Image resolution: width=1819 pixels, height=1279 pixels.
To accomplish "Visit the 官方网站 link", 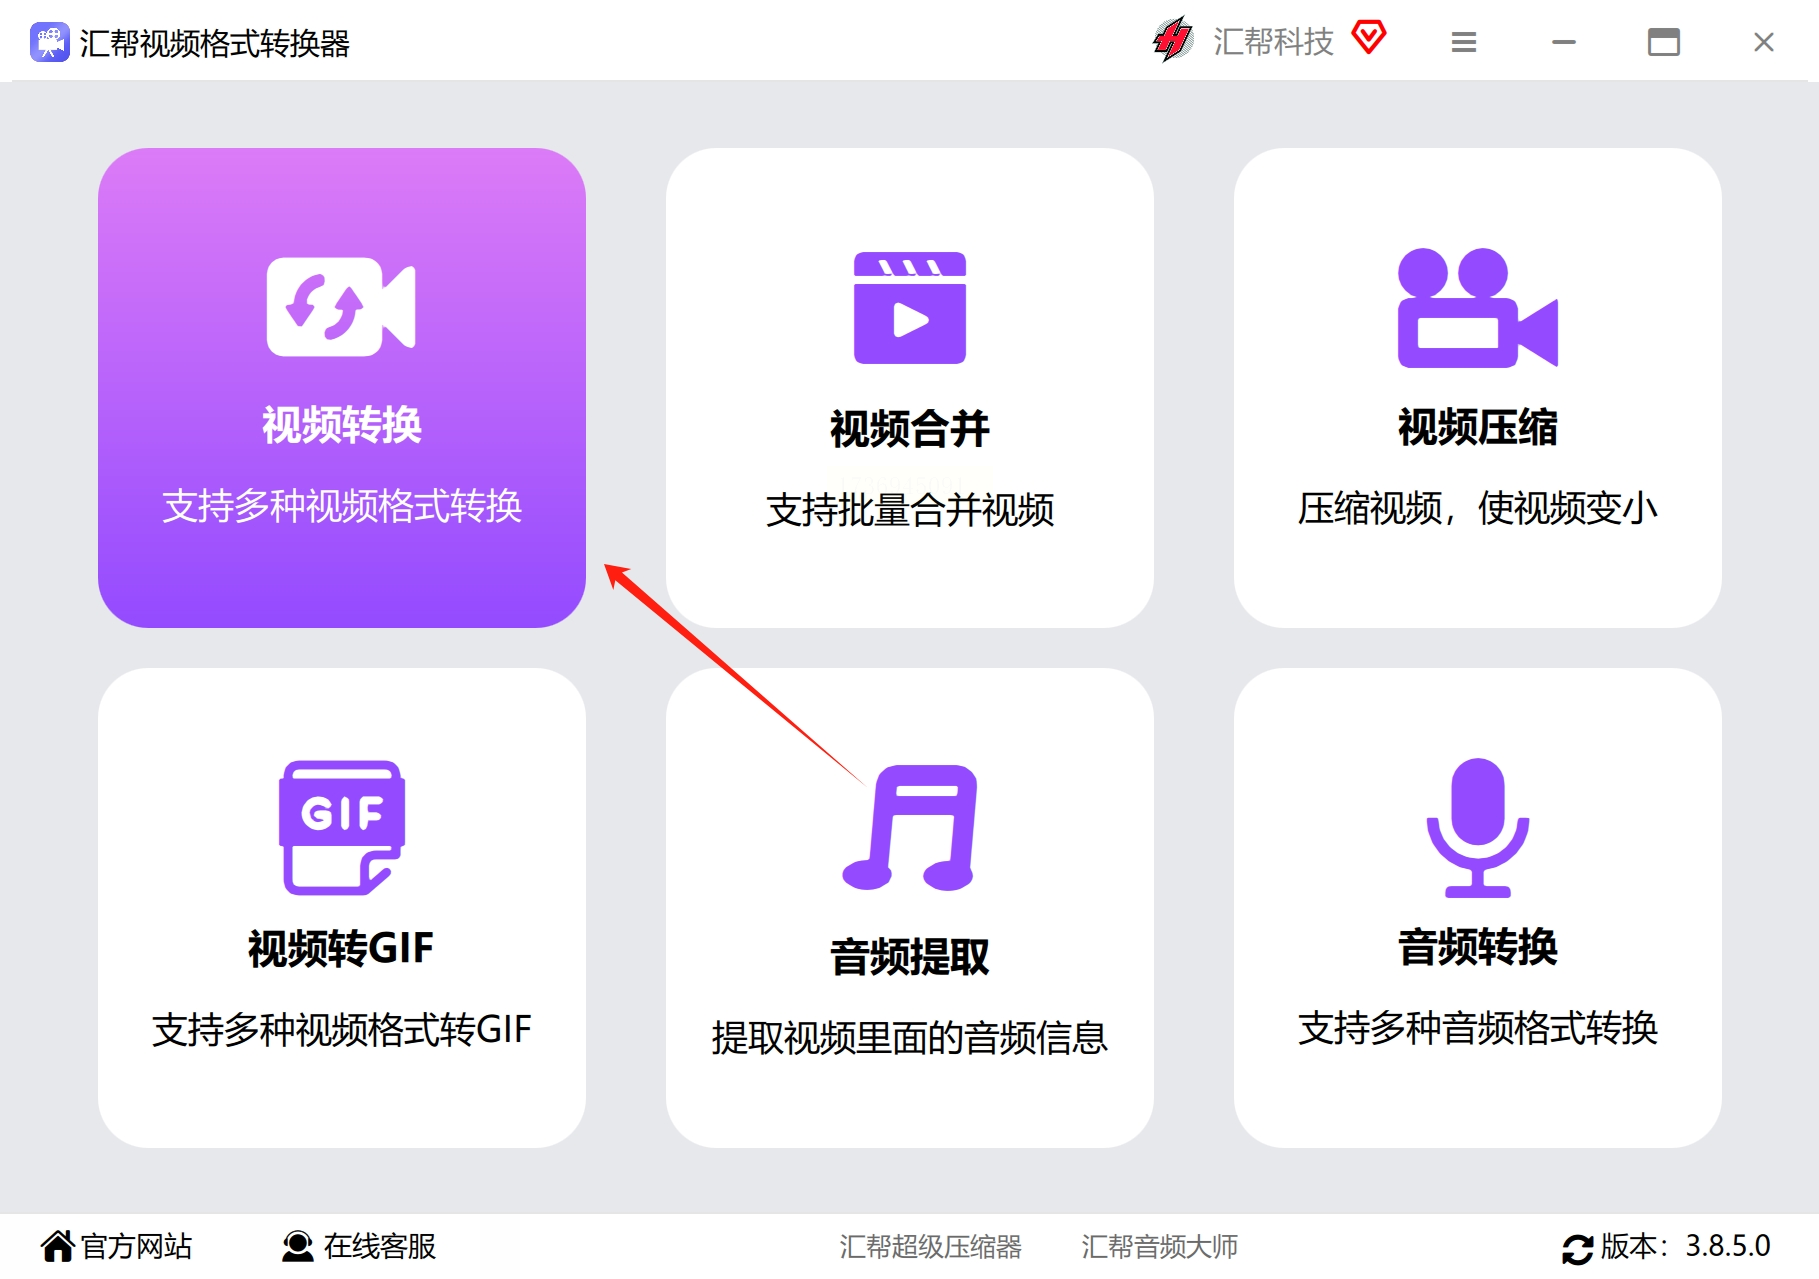I will (135, 1246).
